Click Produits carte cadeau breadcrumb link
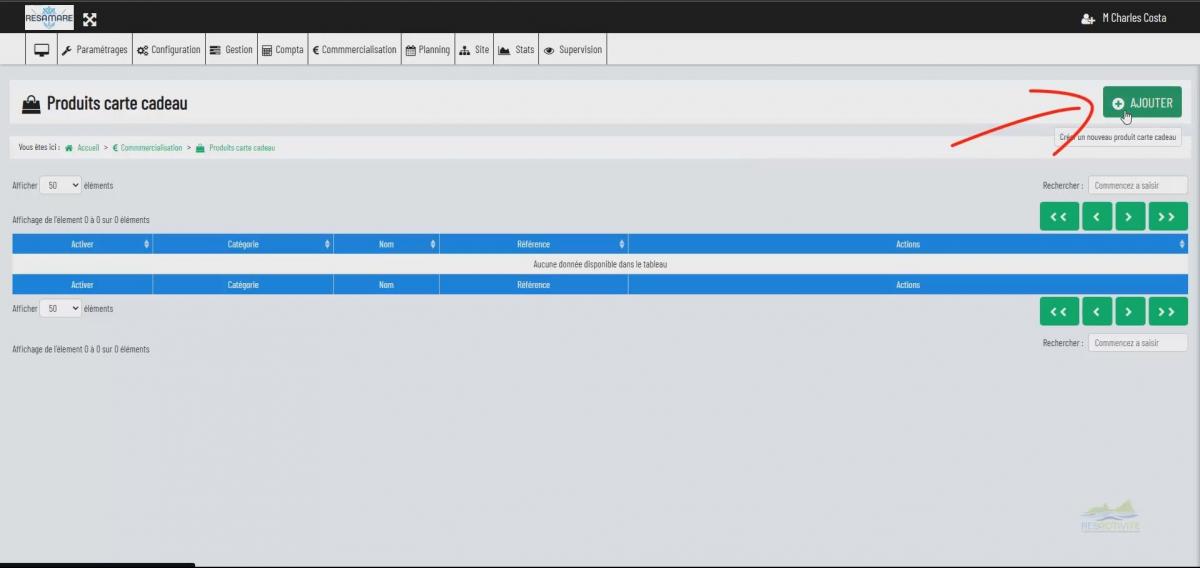 click(242, 148)
